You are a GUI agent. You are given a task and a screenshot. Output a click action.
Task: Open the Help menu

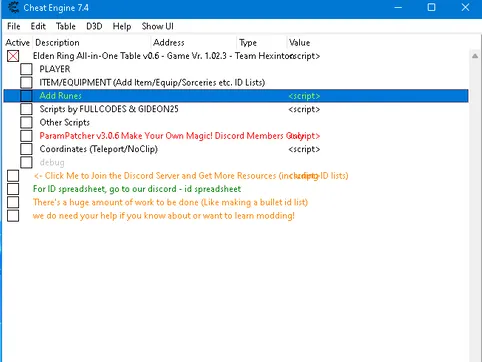pyautogui.click(x=122, y=26)
